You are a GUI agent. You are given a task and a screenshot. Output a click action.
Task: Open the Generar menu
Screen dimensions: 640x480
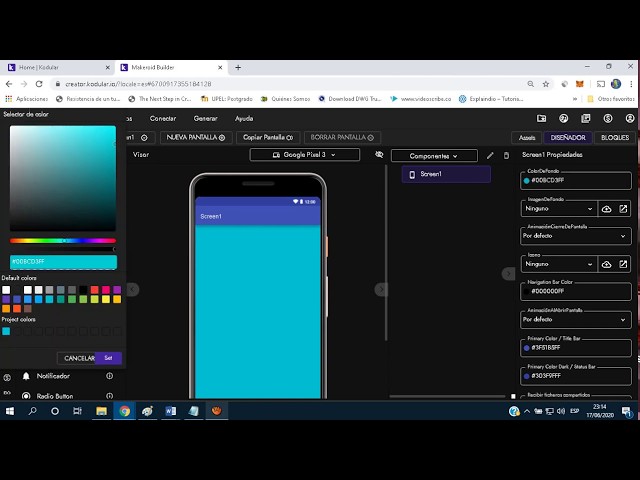[205, 118]
